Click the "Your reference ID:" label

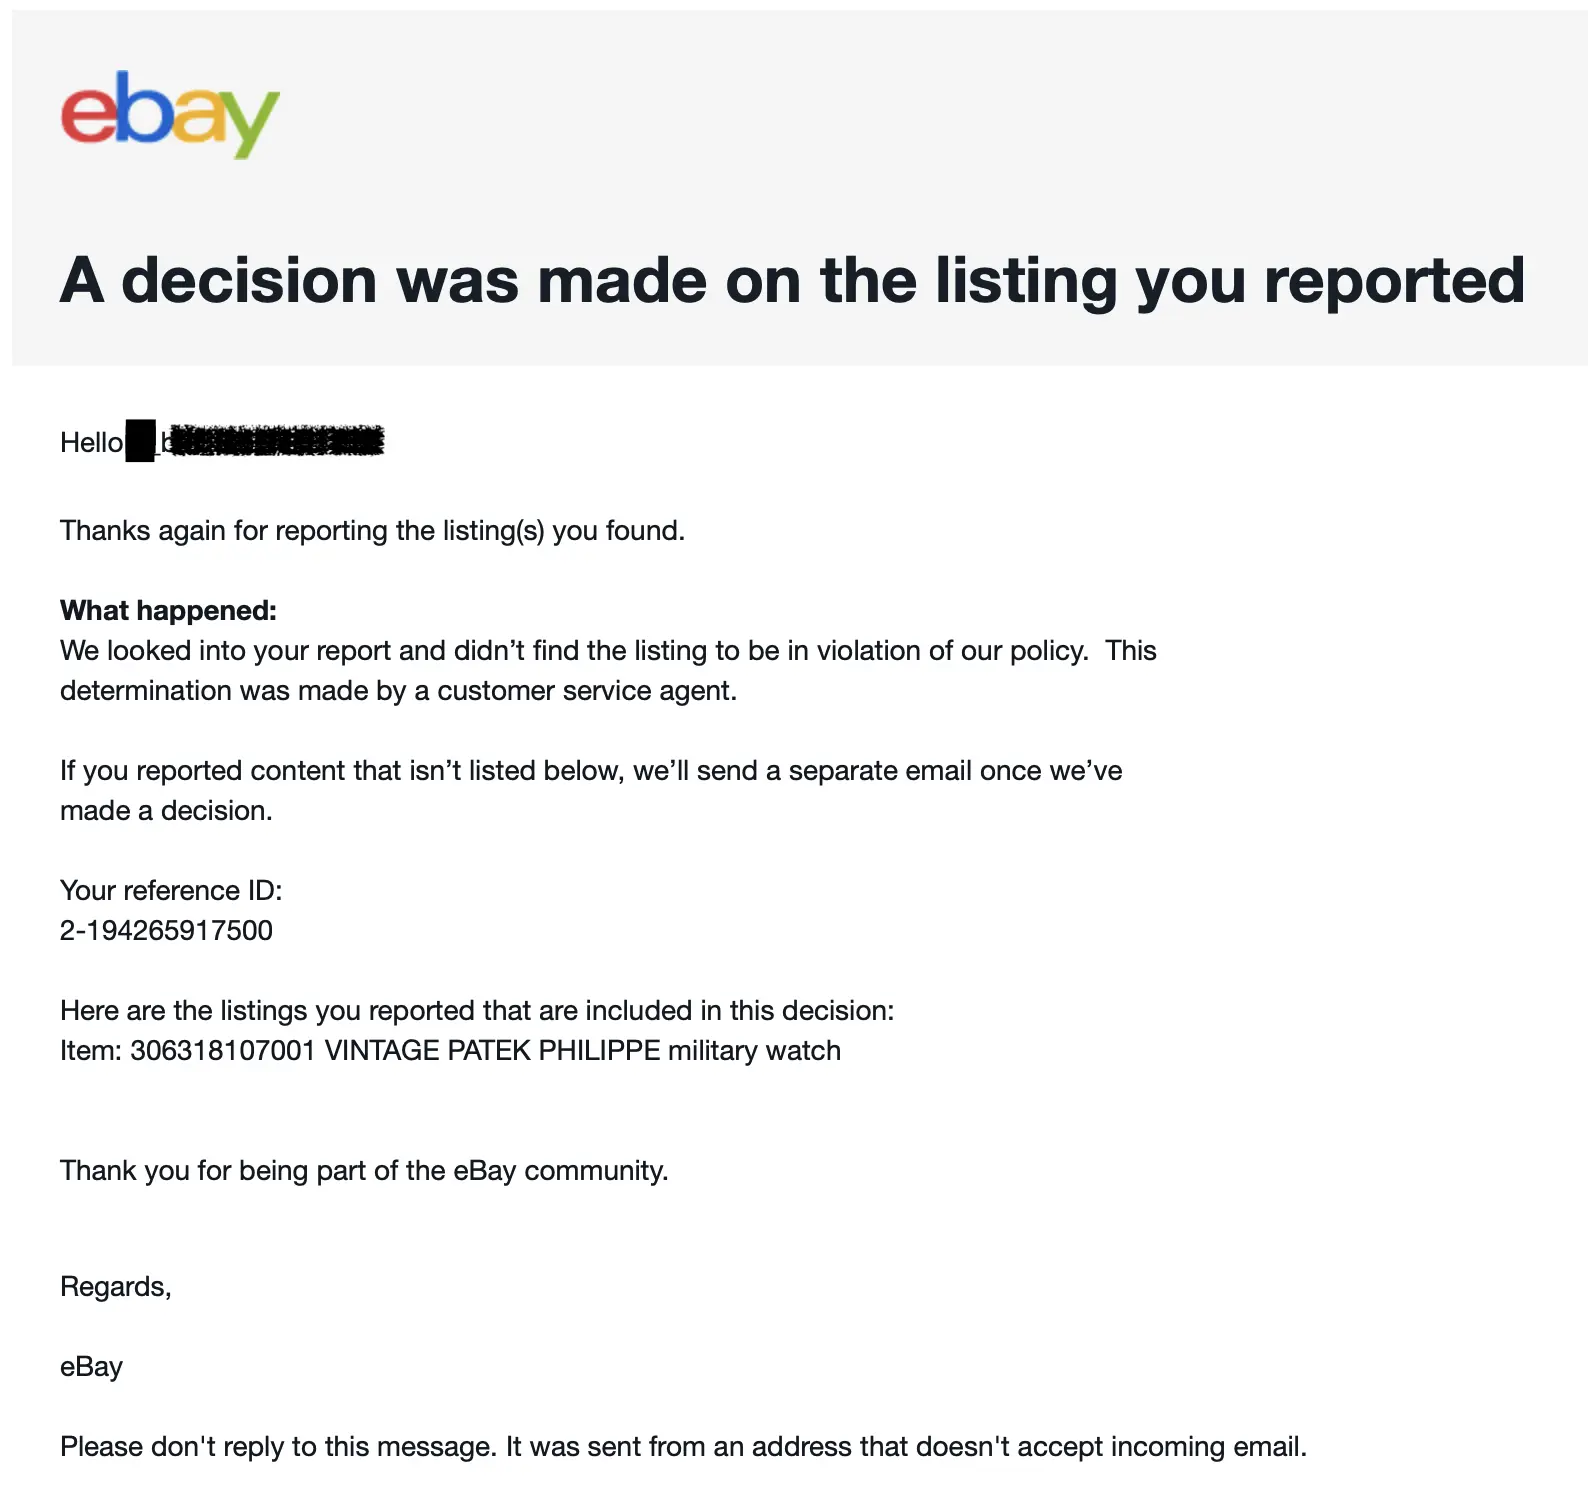(171, 890)
